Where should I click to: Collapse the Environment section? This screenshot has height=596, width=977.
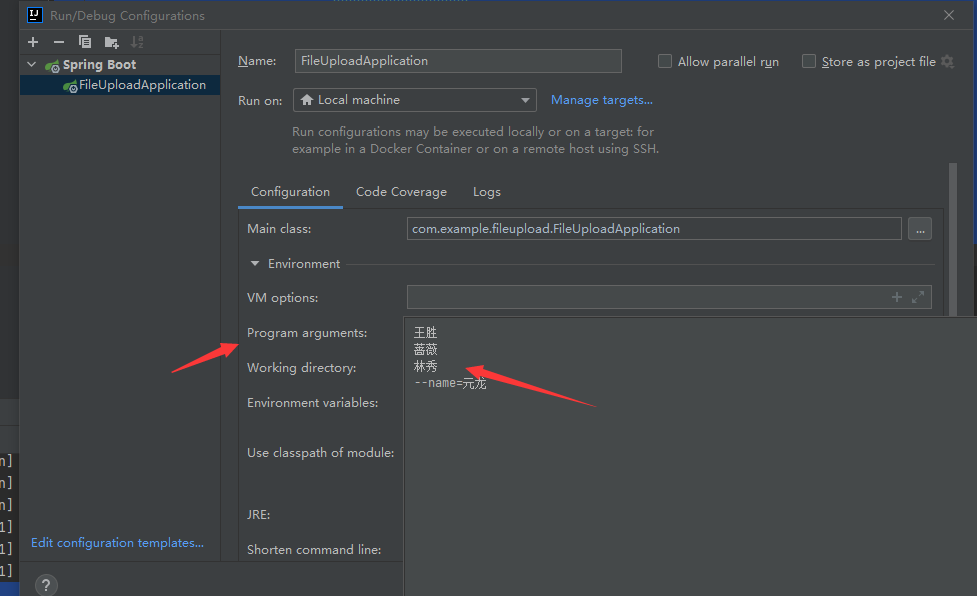click(255, 263)
